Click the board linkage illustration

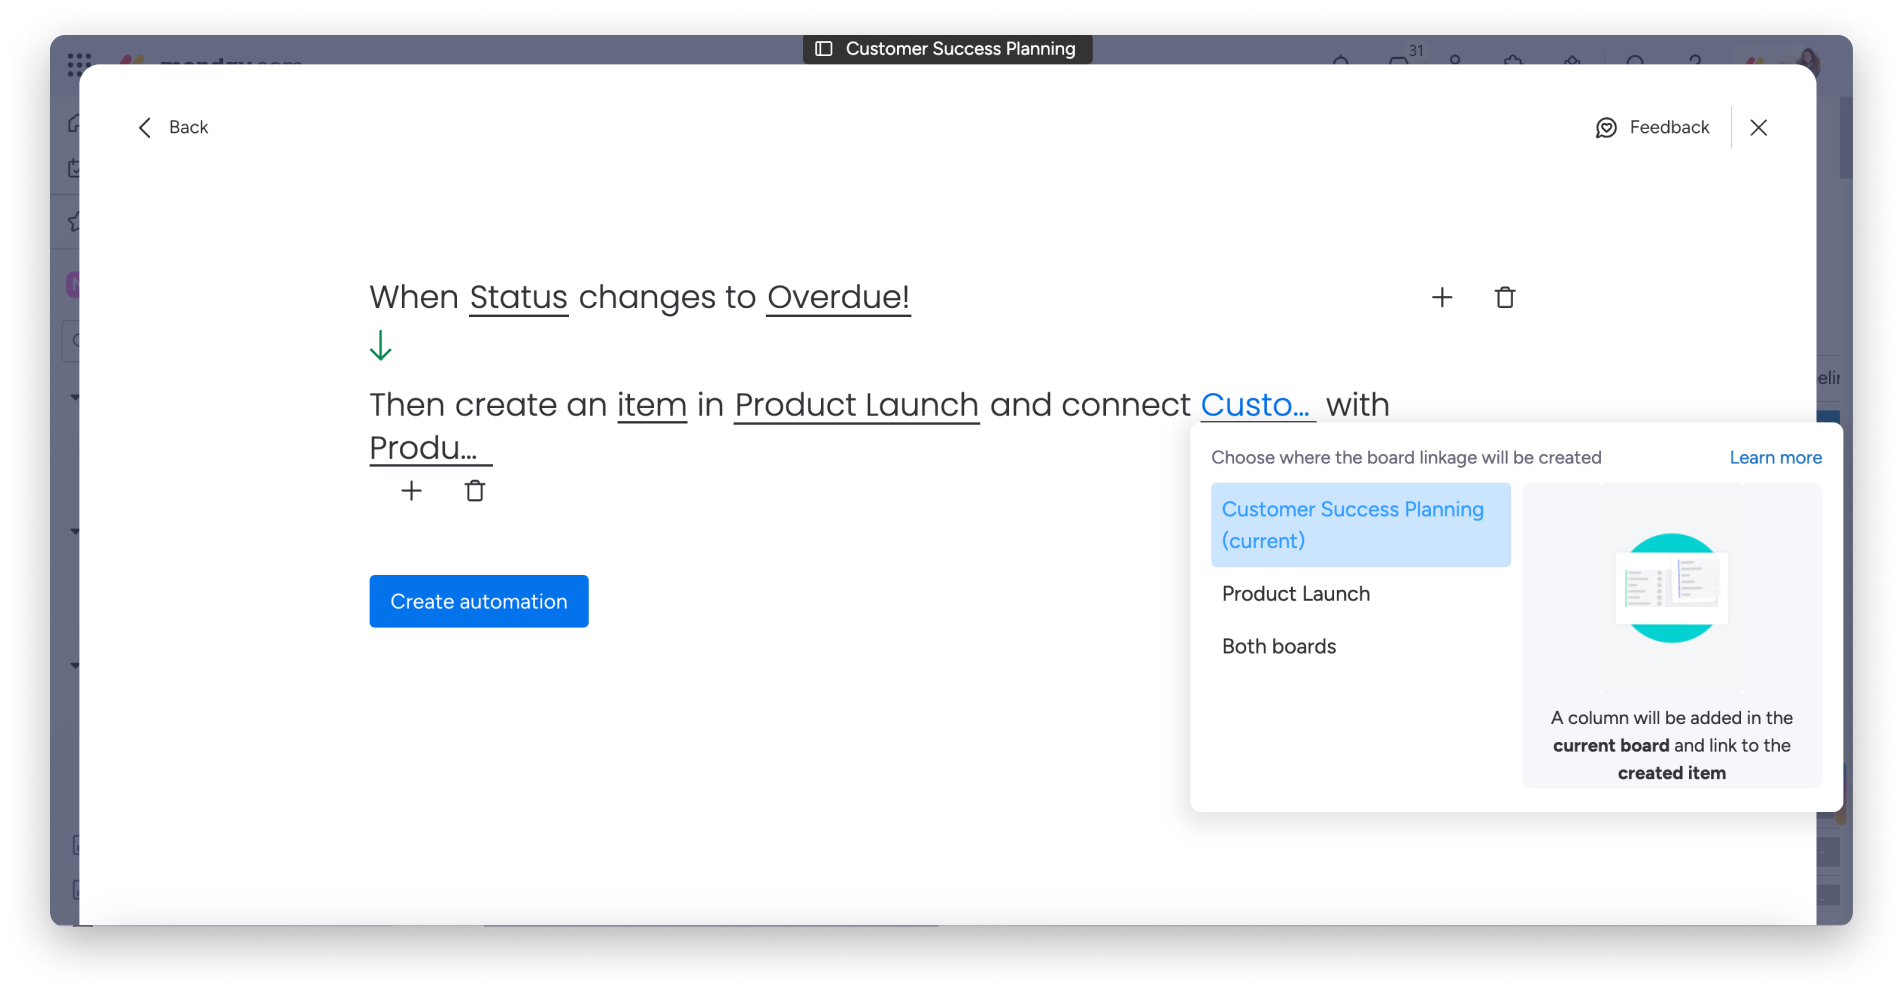1671,588
